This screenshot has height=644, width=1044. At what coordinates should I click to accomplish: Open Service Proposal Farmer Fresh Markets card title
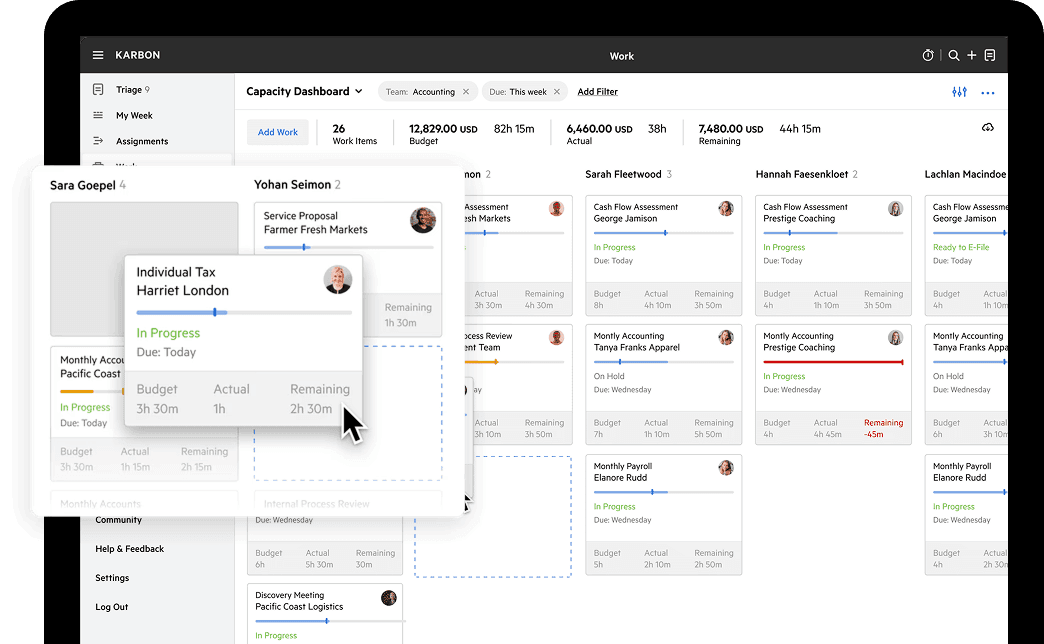(x=316, y=222)
